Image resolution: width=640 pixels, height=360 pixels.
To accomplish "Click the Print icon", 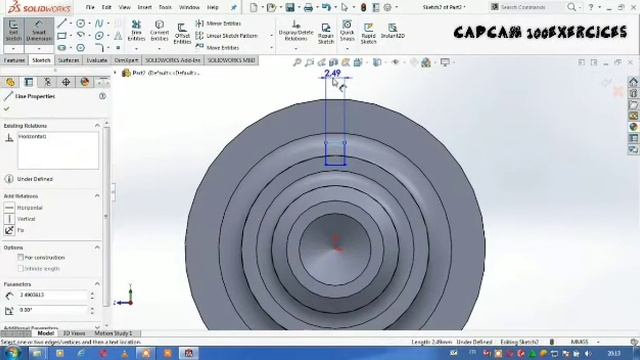I will click(x=308, y=7).
